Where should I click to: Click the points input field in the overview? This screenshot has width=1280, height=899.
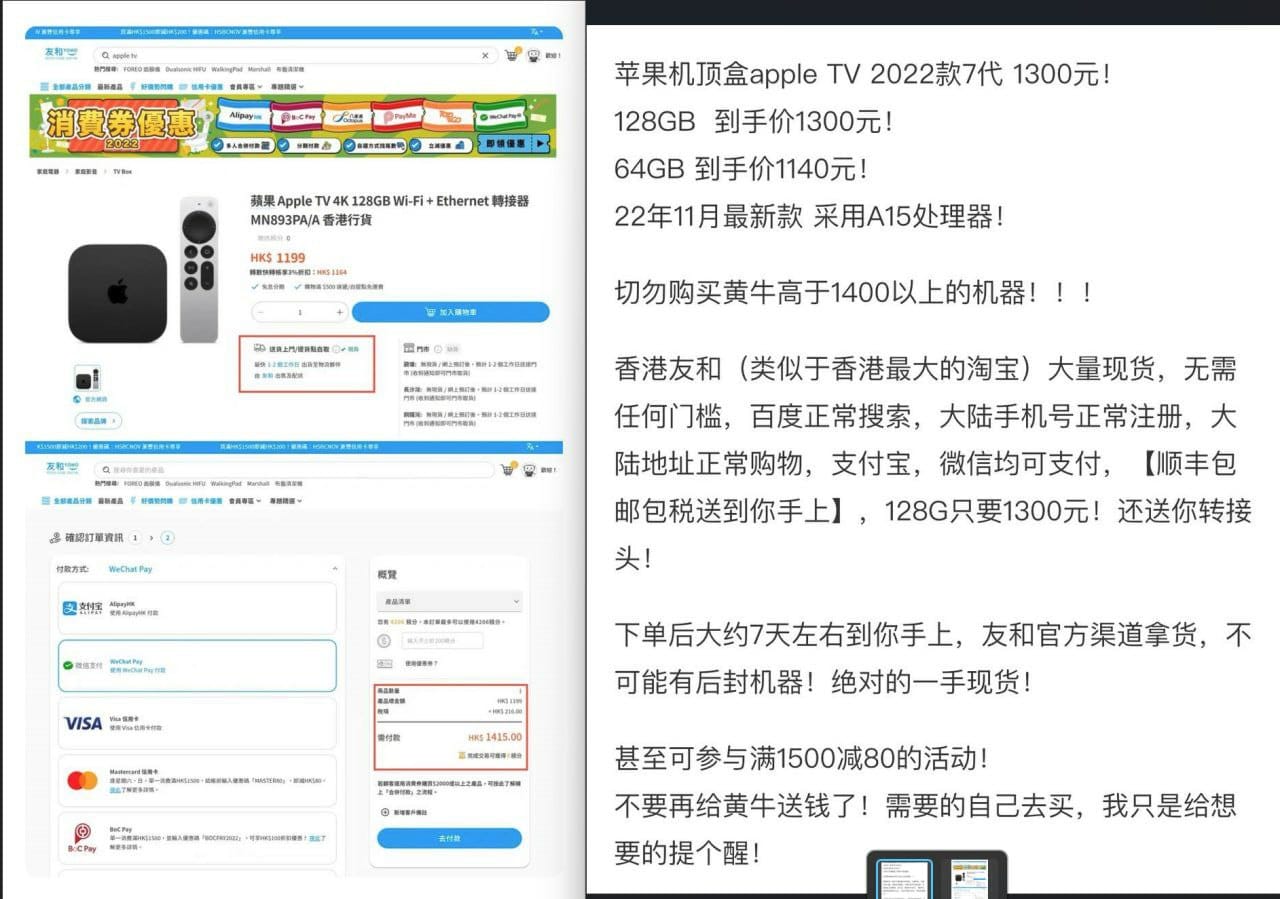point(440,640)
